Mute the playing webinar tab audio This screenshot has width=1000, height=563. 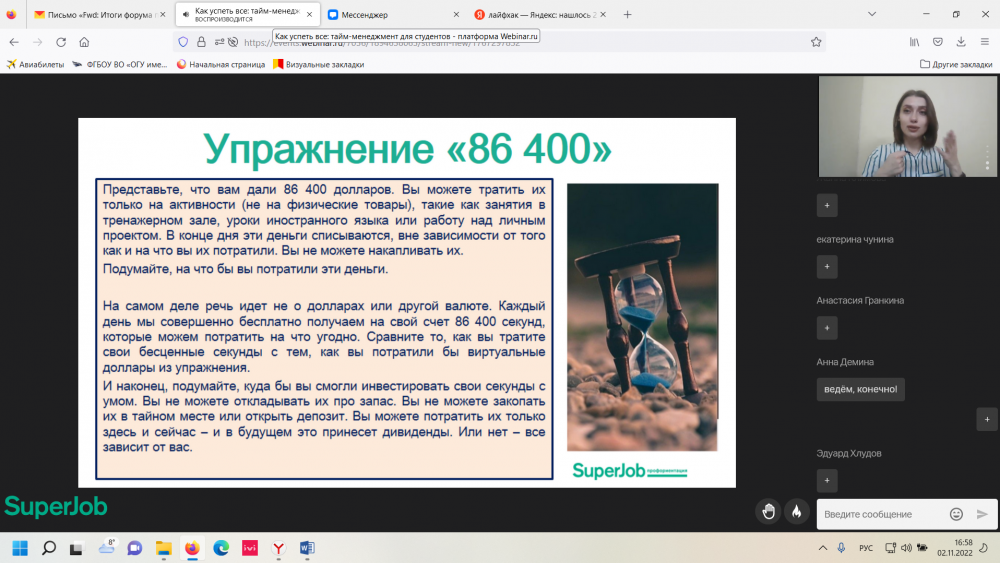(186, 15)
